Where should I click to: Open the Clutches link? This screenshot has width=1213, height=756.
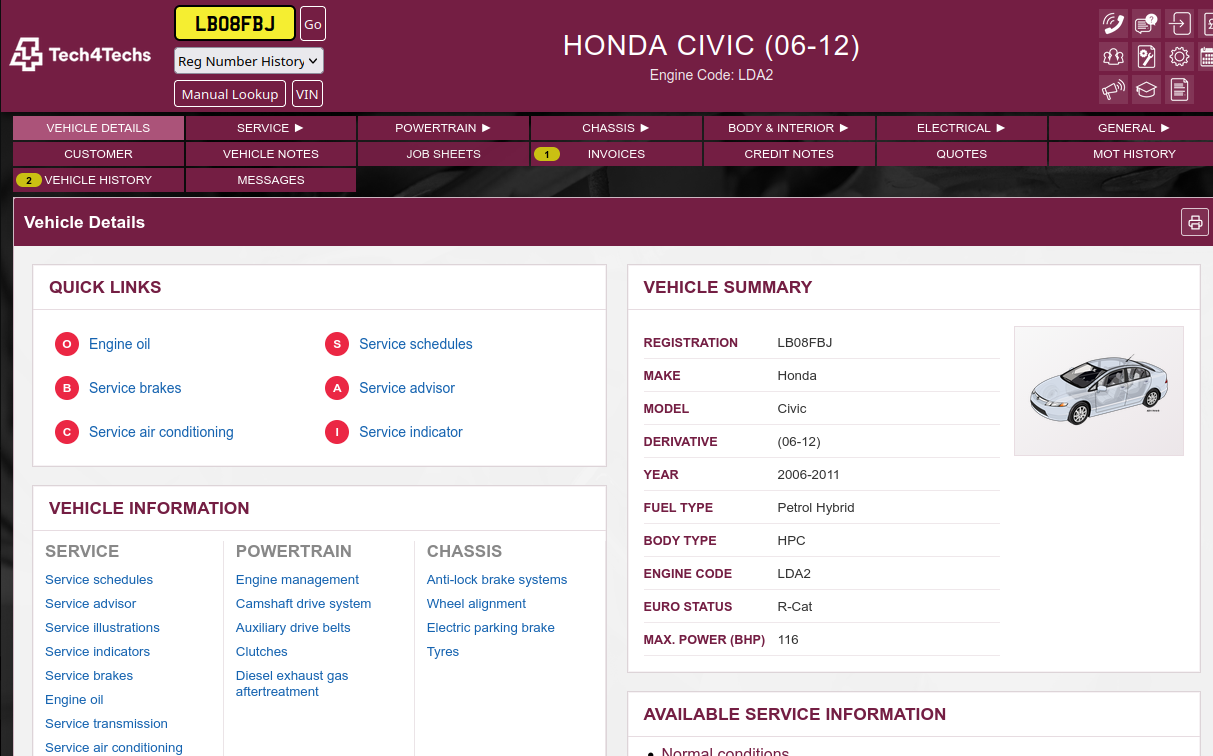262,652
